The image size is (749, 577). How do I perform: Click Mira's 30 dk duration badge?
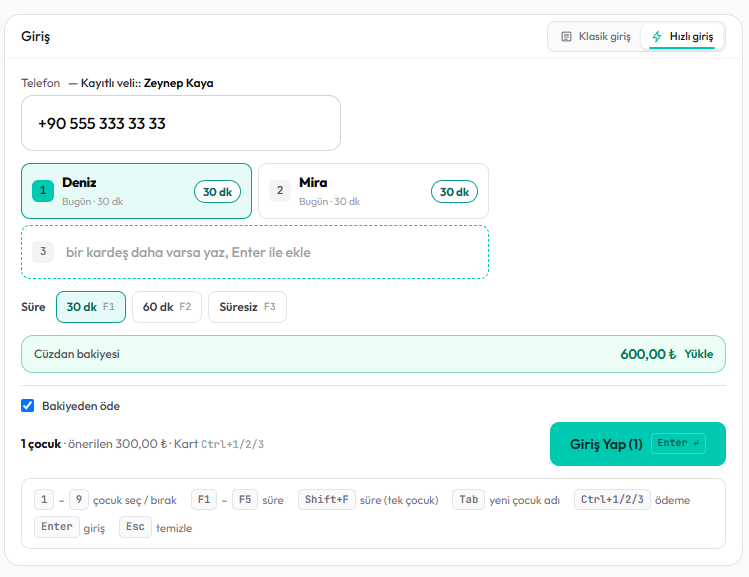coord(454,192)
